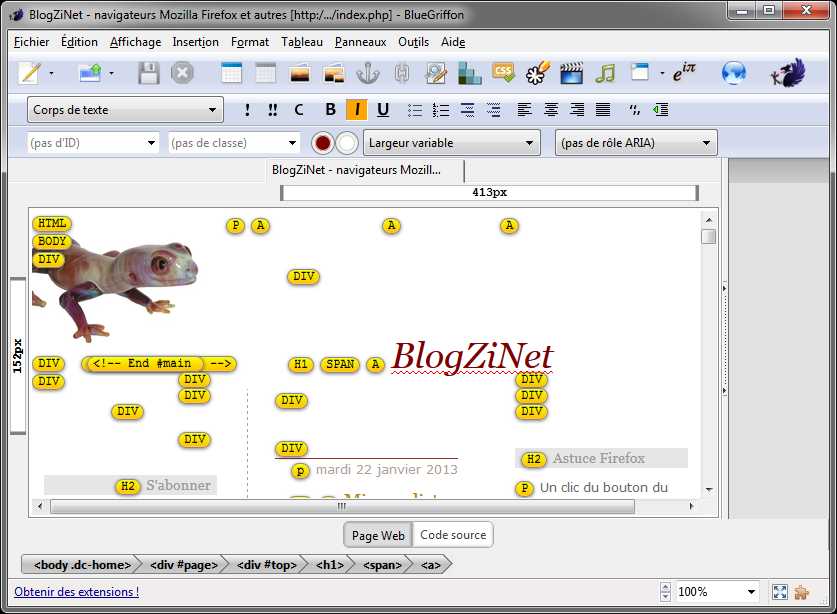Select the div #page breadcrumb
837x614 pixels.
click(x=183, y=565)
